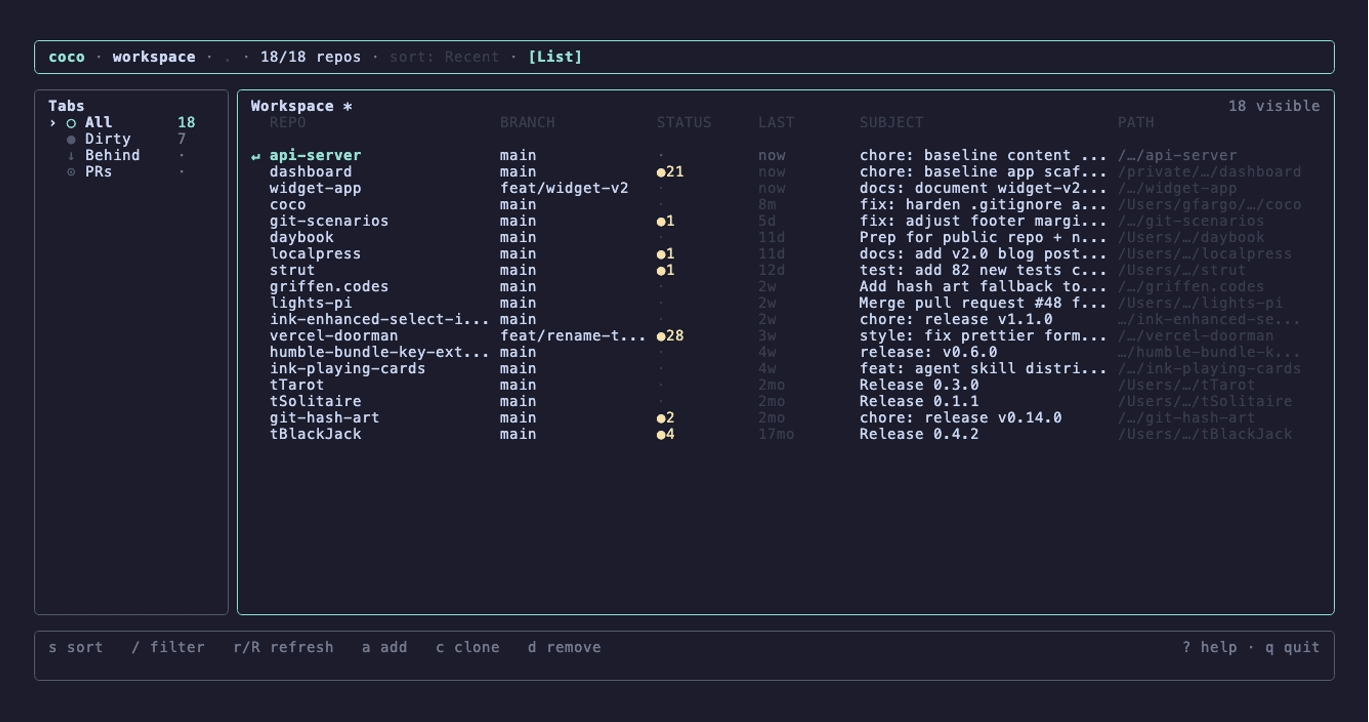This screenshot has height=722, width=1369.
Task: Click the r/R refresh shortcut
Action: (x=283, y=647)
